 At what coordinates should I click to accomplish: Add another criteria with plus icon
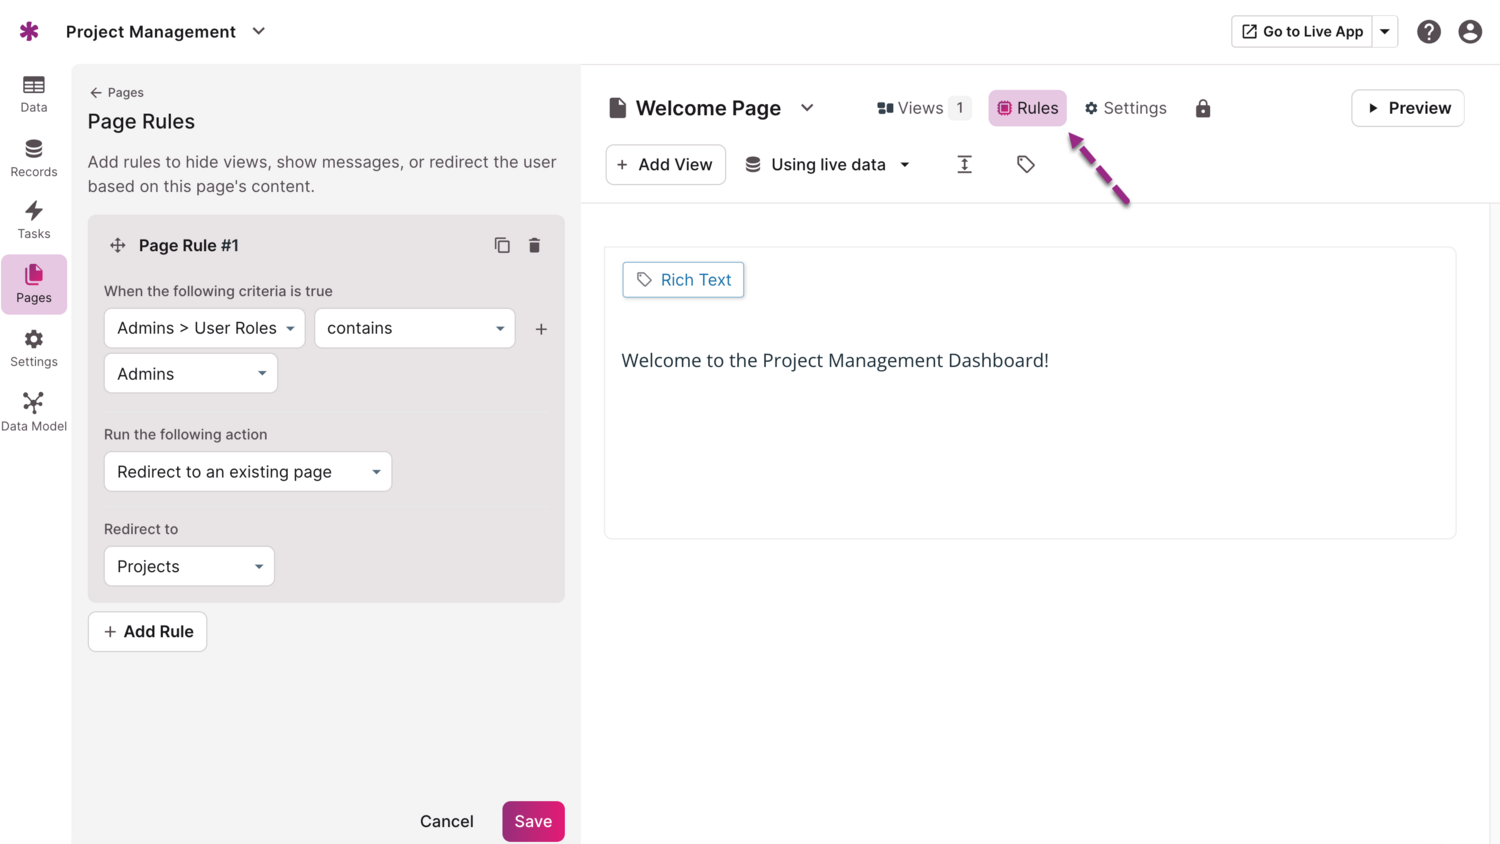click(x=541, y=329)
